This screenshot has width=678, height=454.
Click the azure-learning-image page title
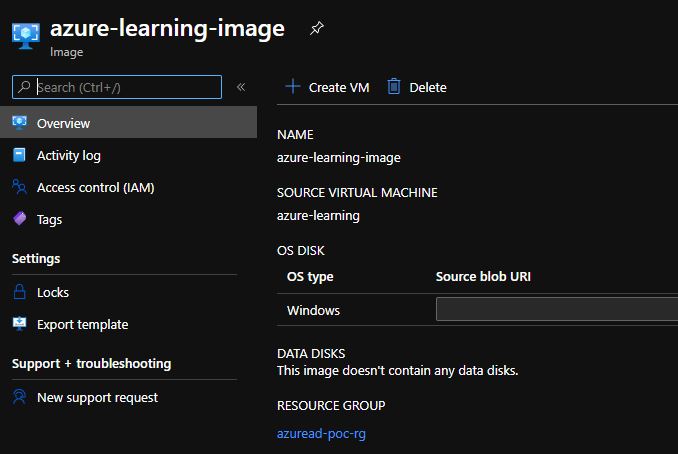(x=167, y=29)
